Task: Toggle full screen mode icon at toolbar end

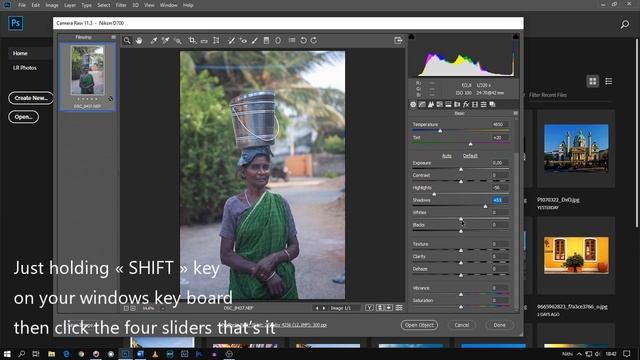Action: tap(398, 40)
